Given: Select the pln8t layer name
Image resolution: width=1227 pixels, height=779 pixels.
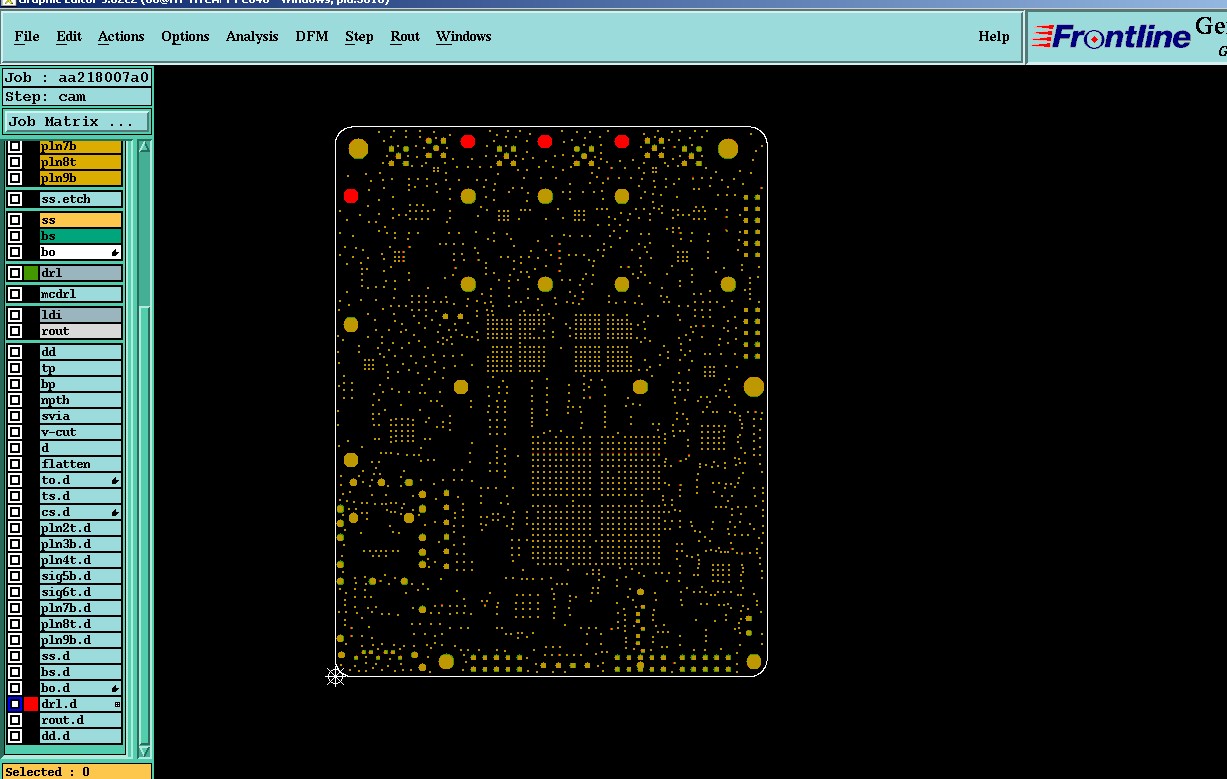Looking at the screenshot, I should (x=80, y=162).
